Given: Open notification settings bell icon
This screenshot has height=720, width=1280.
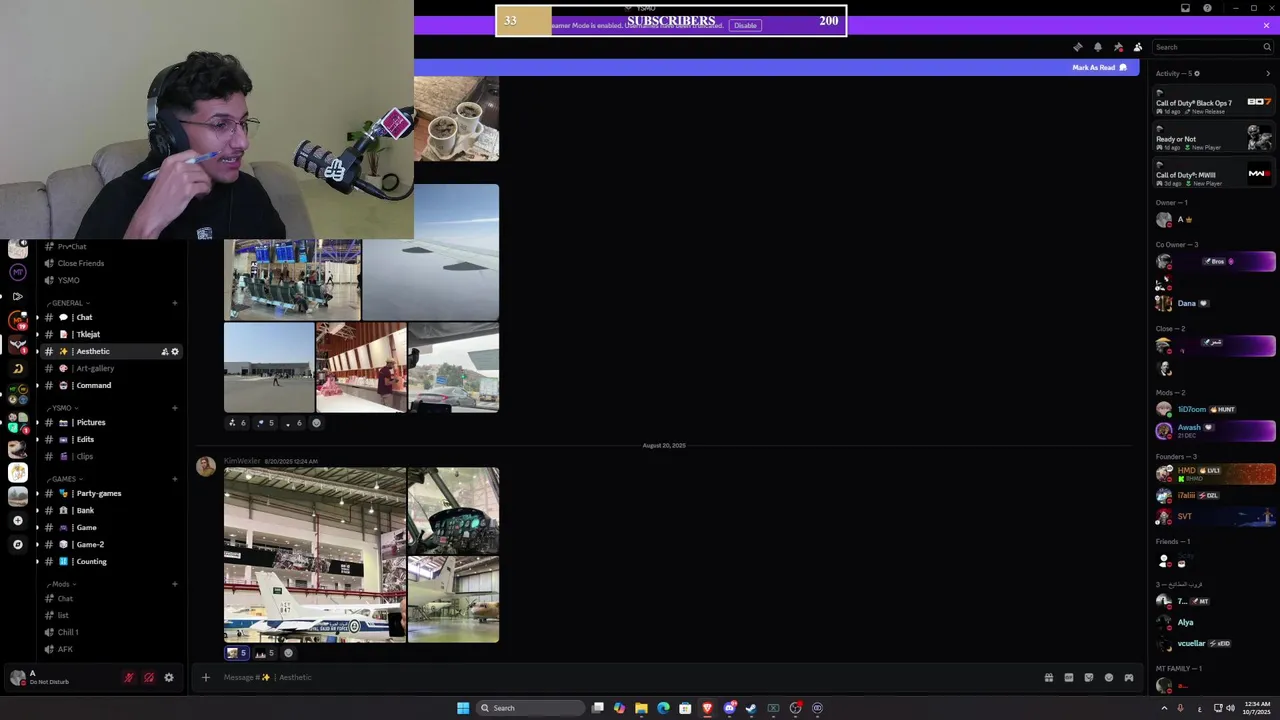Looking at the screenshot, I should 1098,47.
